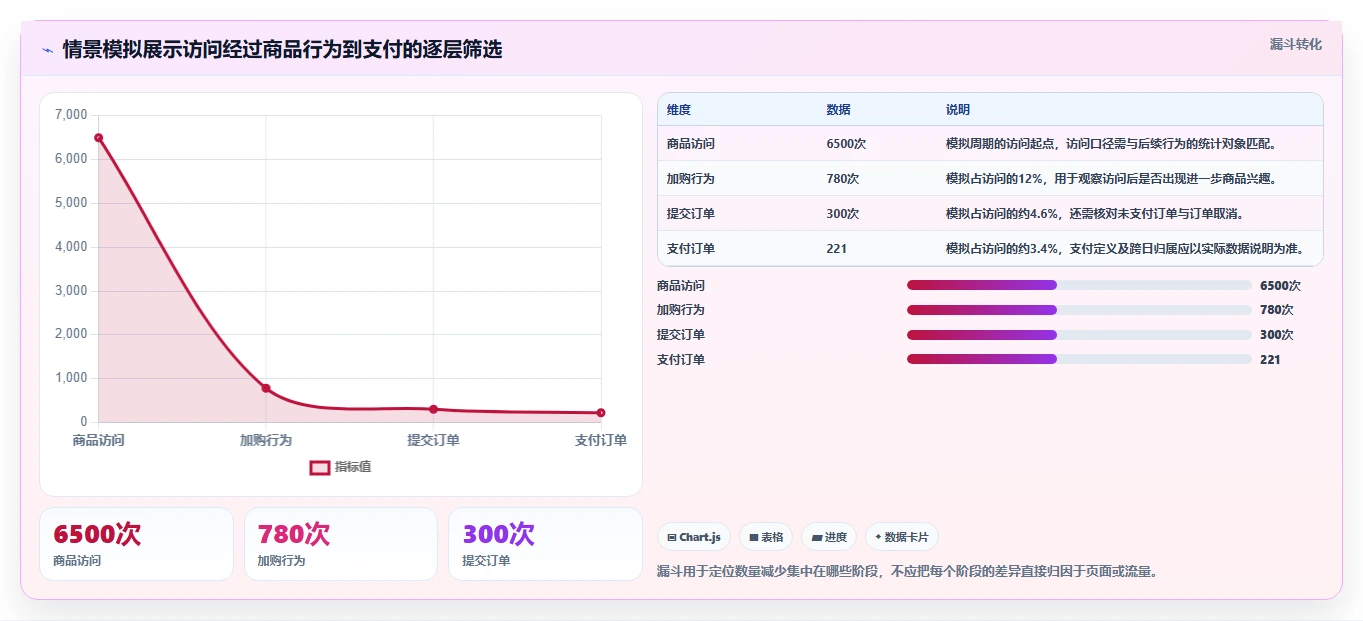Select the 提交订单 table row cell
Screen dimensions: 1363x621
pos(691,214)
